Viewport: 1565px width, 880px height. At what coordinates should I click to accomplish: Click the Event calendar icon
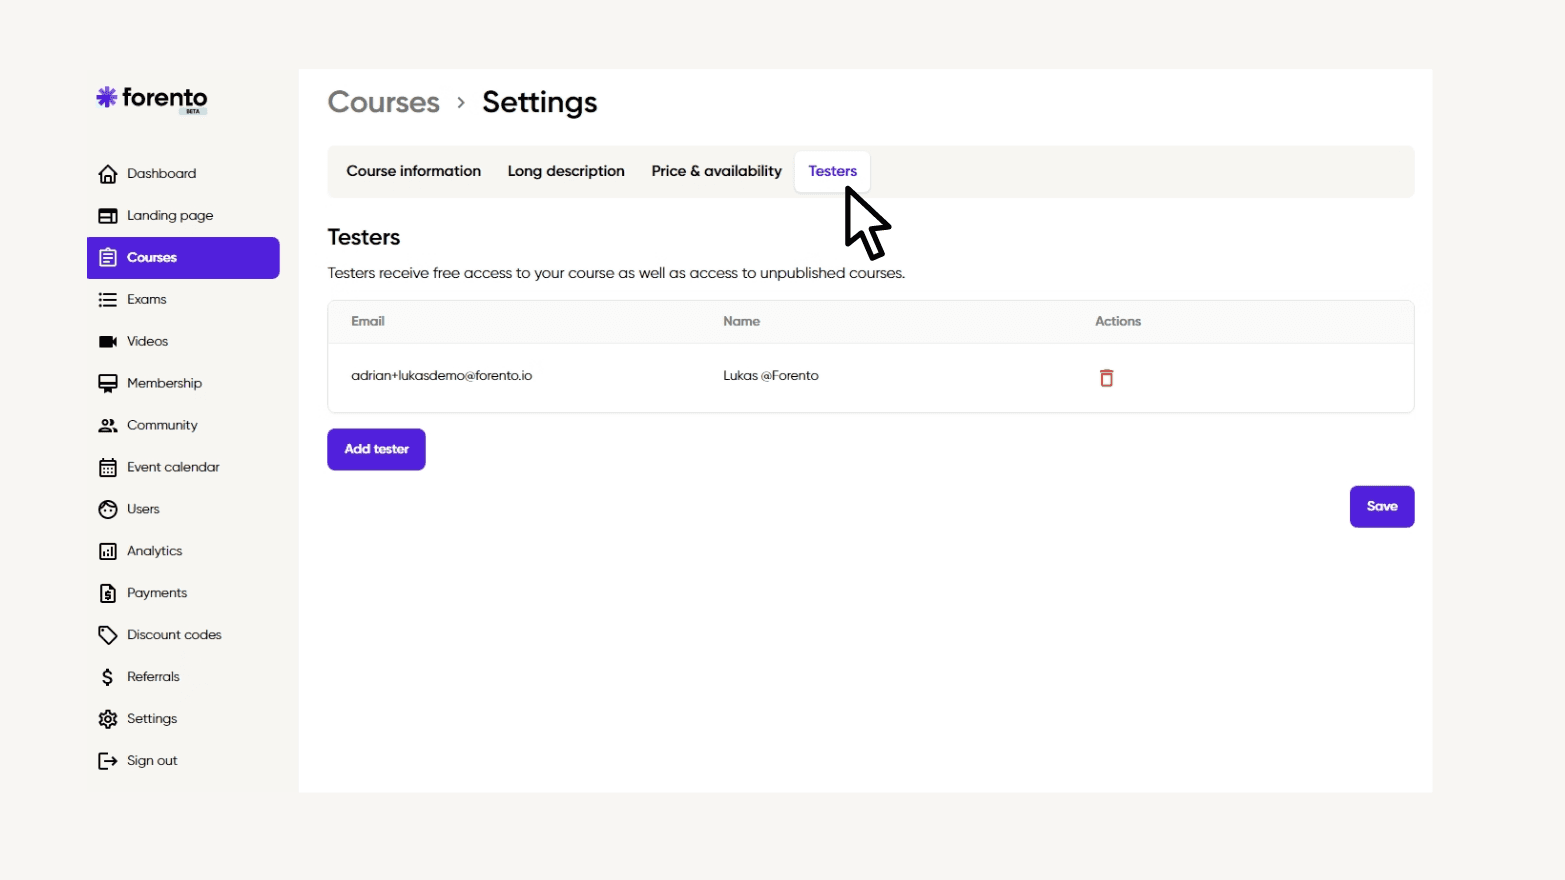click(108, 468)
